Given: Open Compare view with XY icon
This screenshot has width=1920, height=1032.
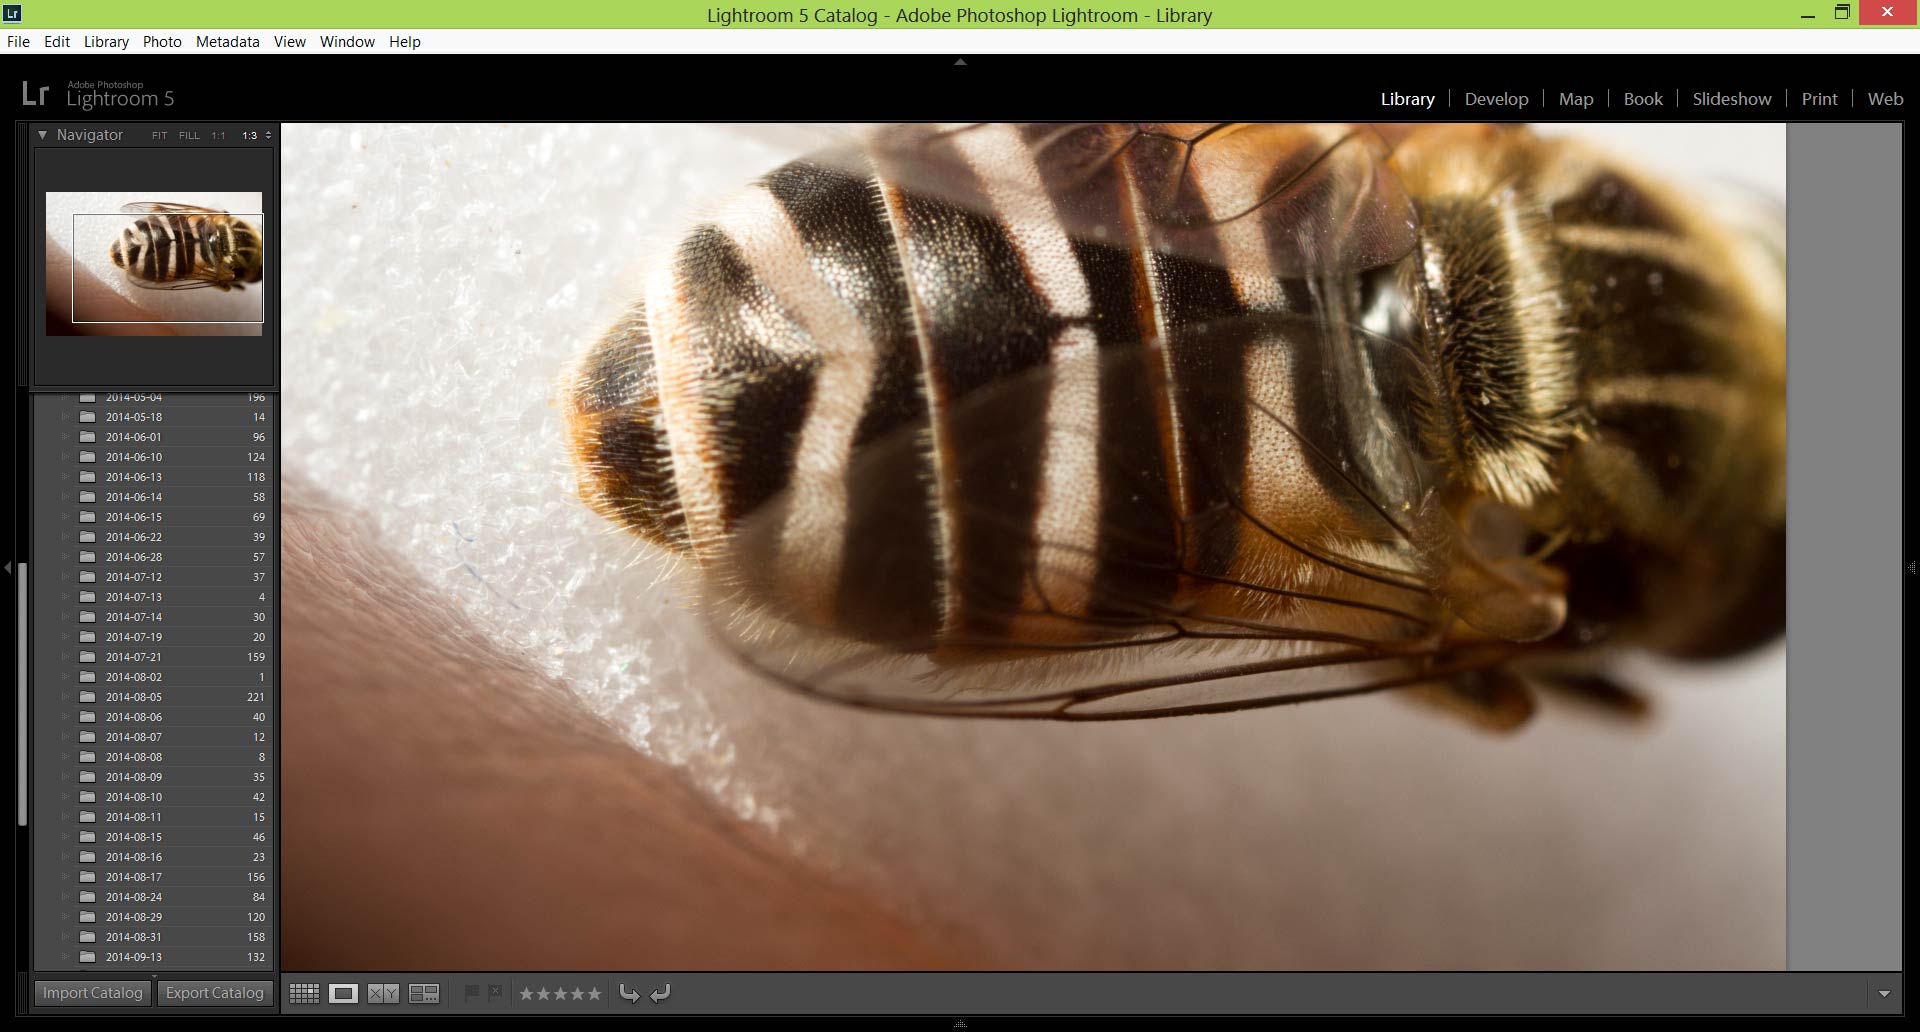Looking at the screenshot, I should pos(383,993).
